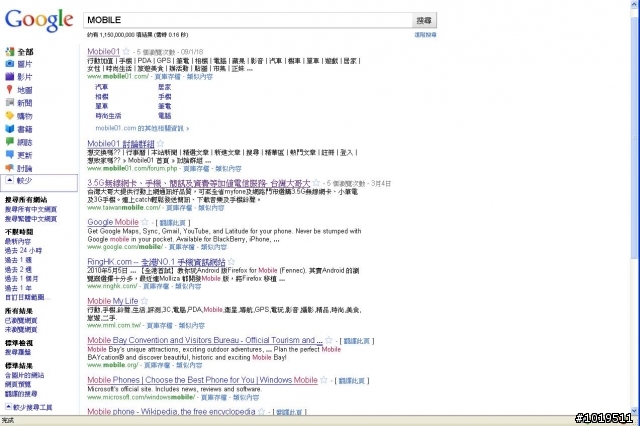Select the All results icon in sidebar
The width and height of the screenshot is (640, 426).
[9, 52]
